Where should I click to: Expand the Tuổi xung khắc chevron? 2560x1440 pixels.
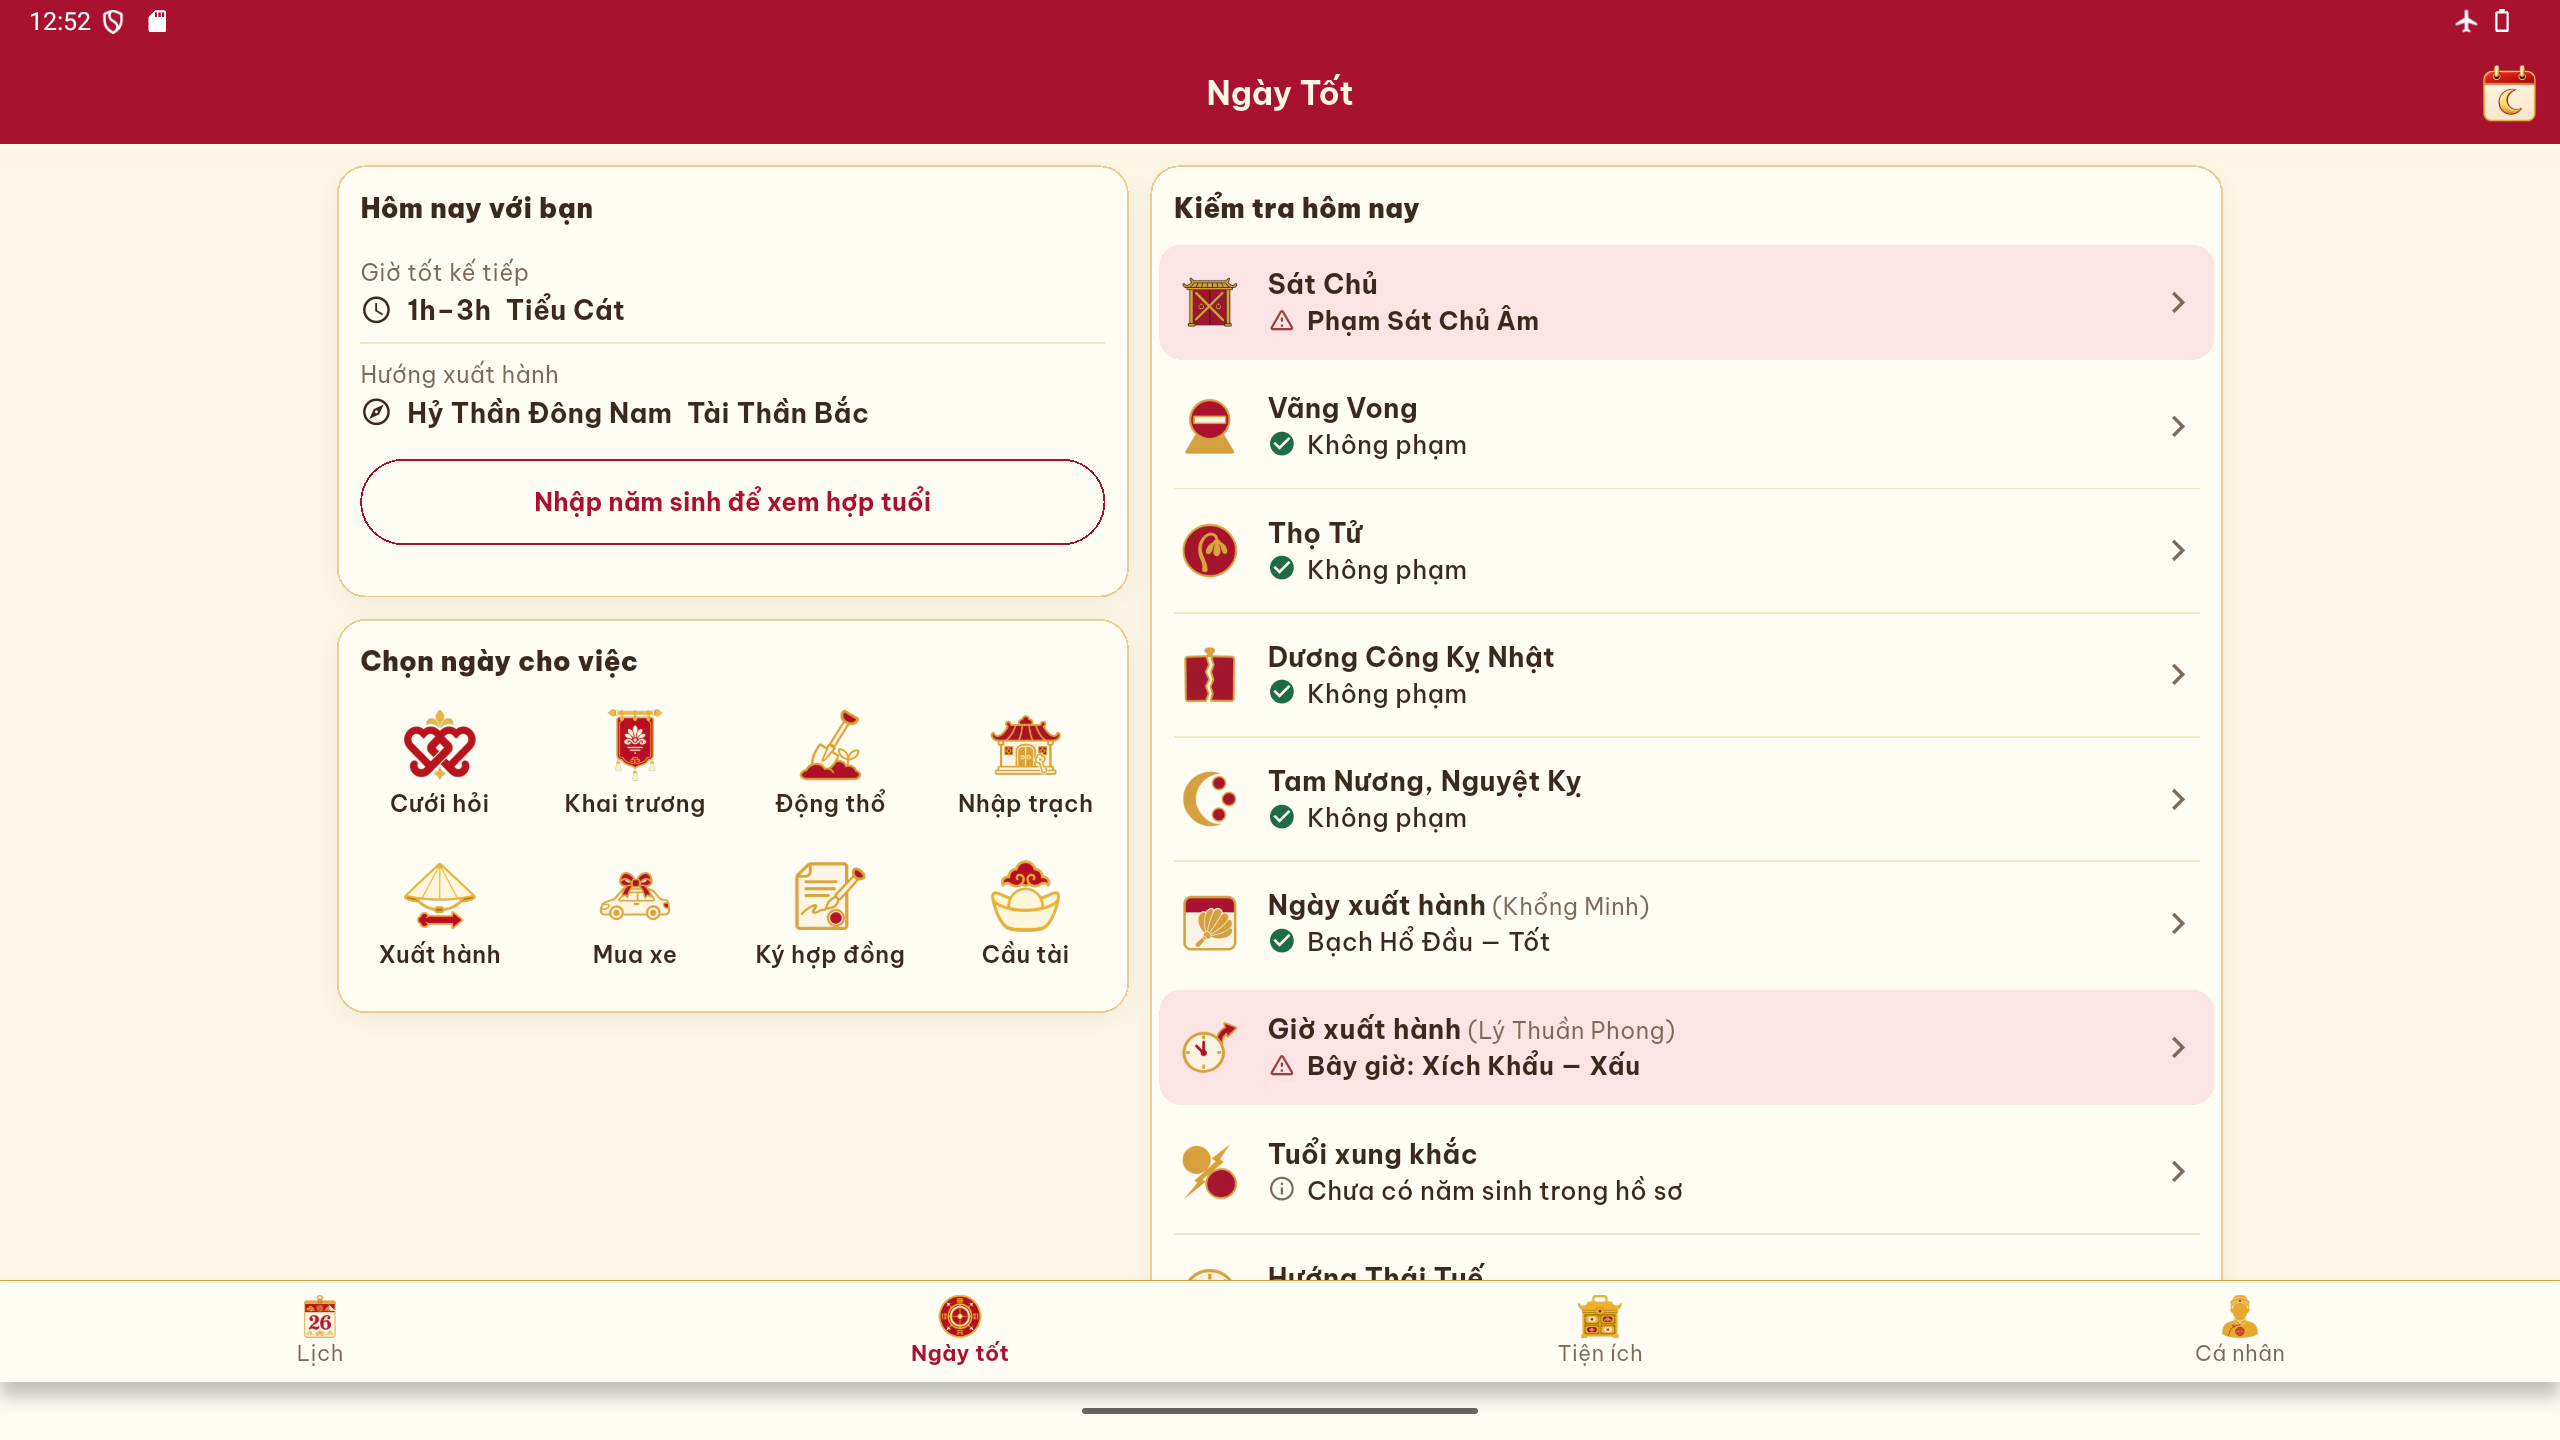pos(2177,1171)
